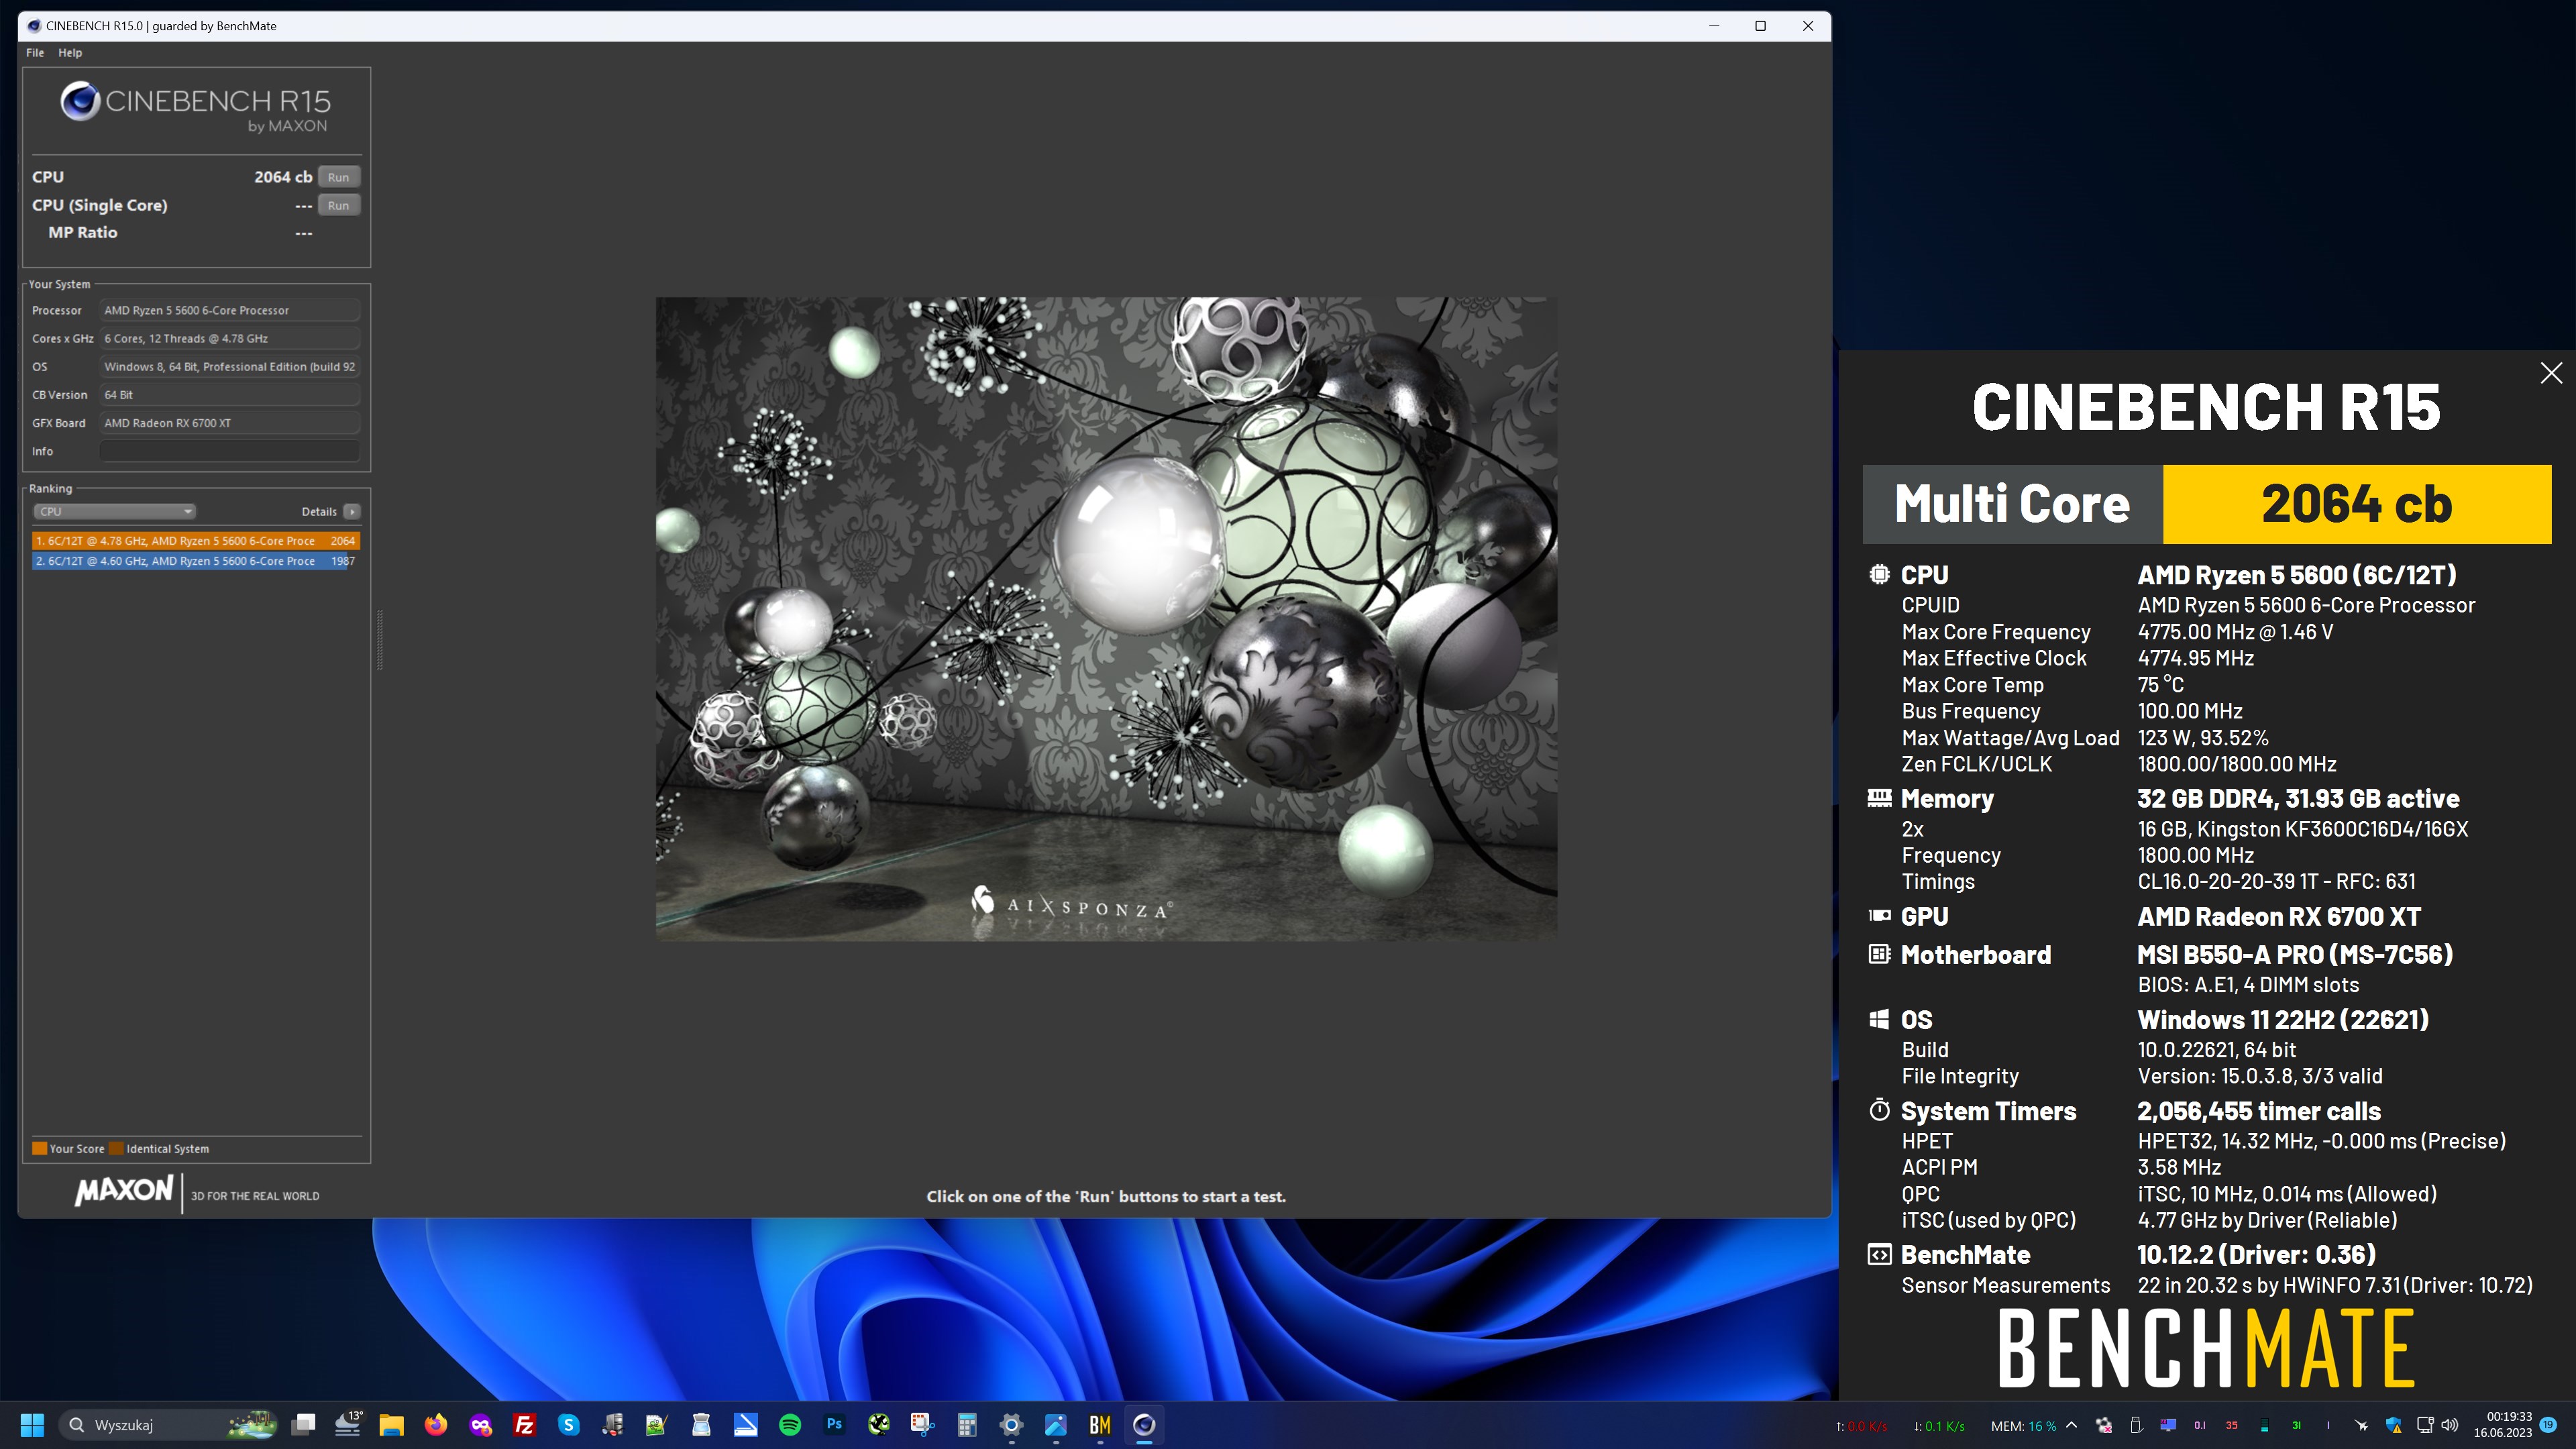
Task: Expand ranking Details arrow button
Action: [x=352, y=511]
